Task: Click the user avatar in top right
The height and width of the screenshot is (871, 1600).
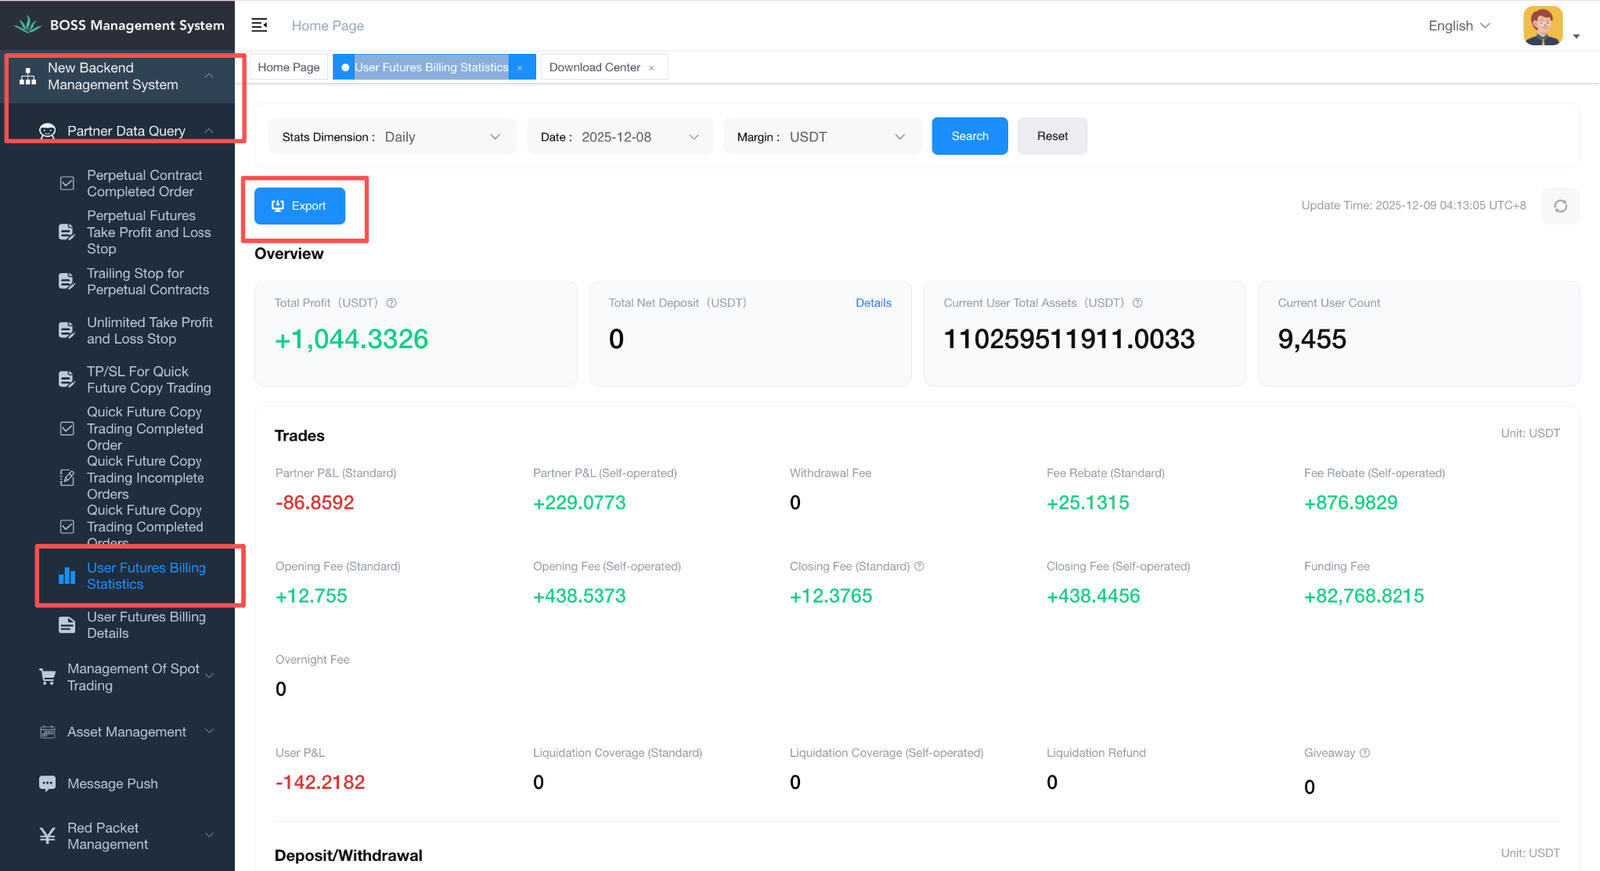Action: point(1542,26)
